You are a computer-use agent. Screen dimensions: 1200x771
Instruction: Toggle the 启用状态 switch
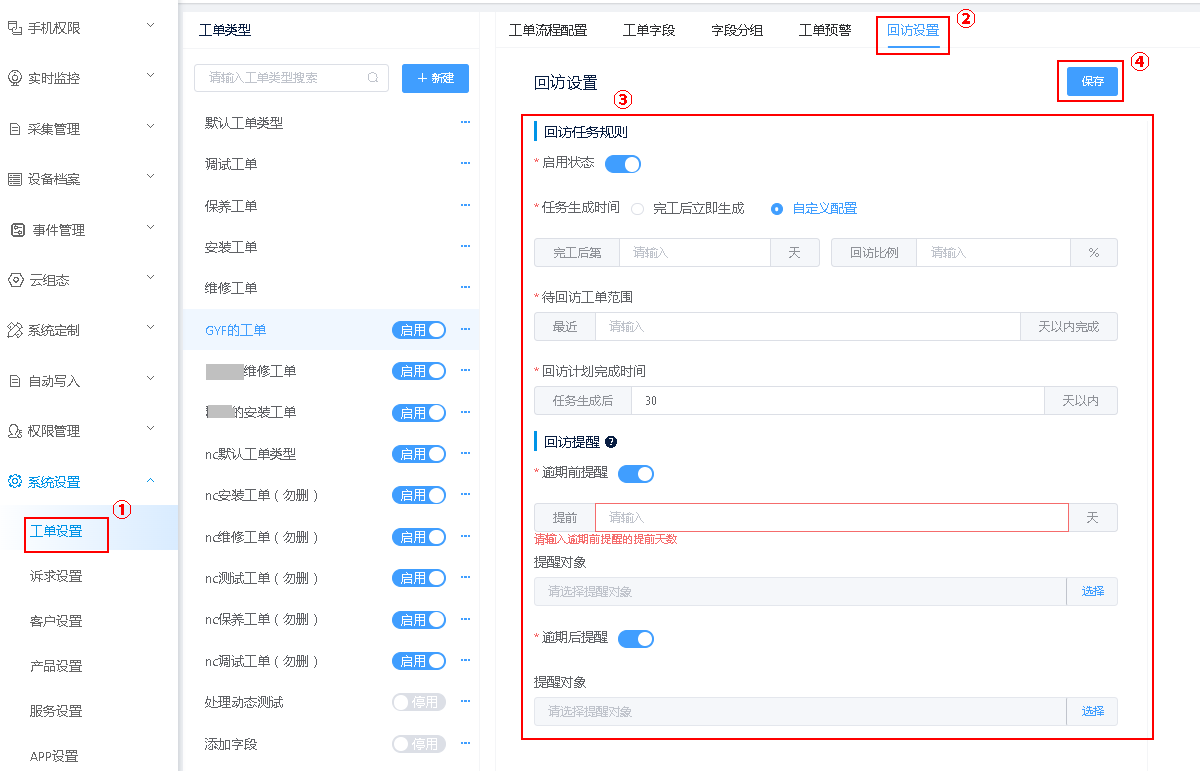[623, 164]
